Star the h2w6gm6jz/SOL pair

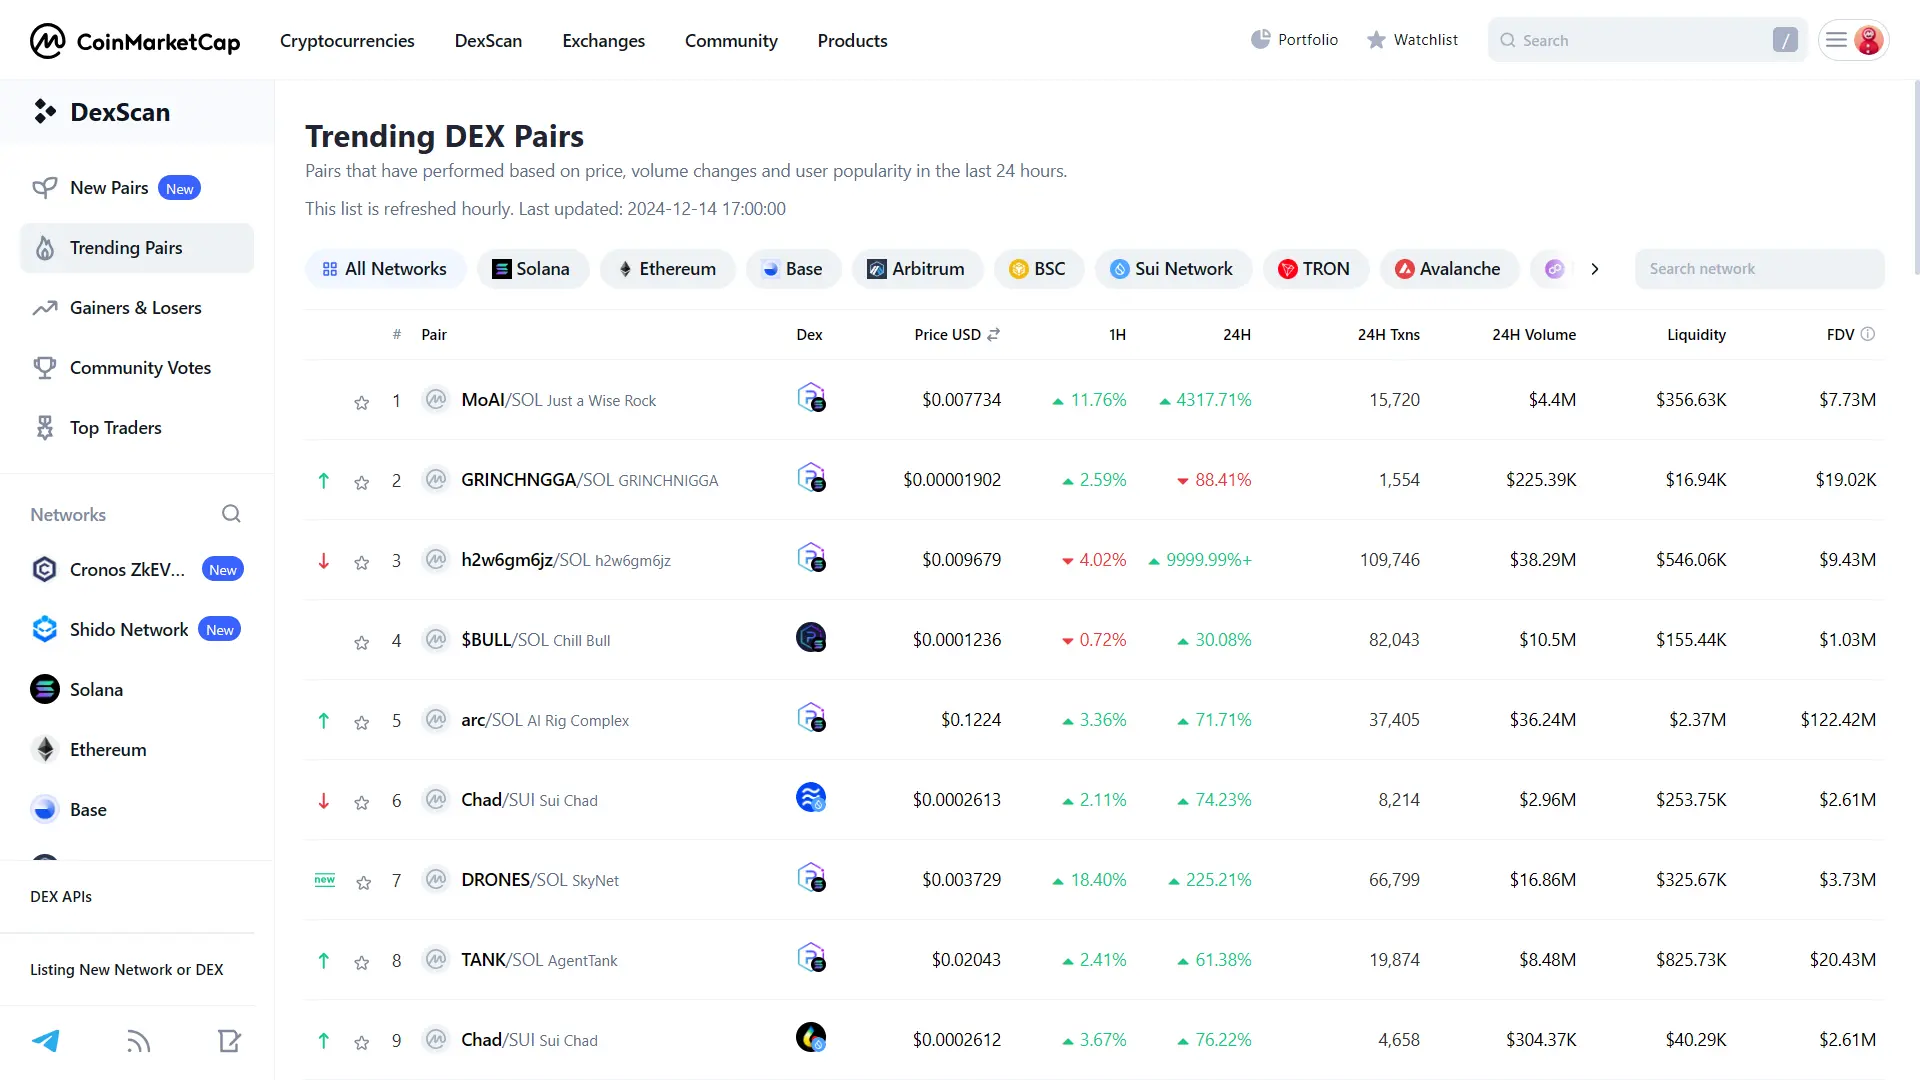coord(361,562)
